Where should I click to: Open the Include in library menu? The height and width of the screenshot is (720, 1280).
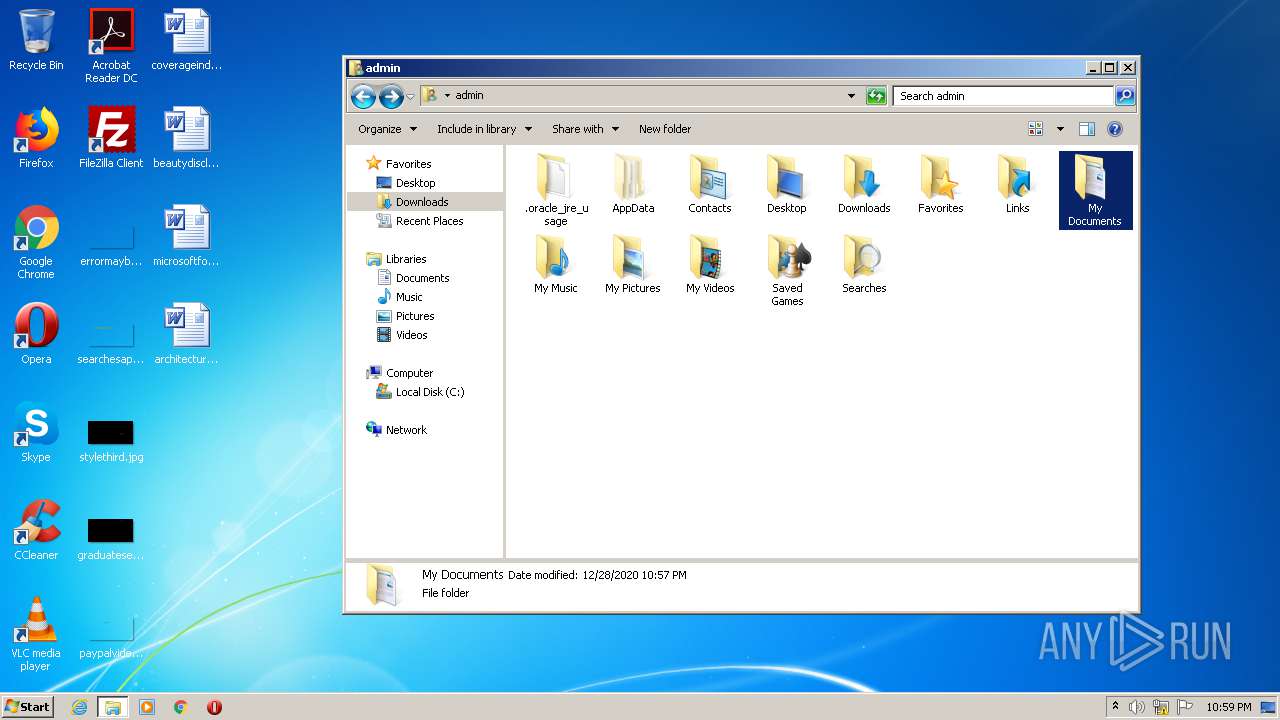pyautogui.click(x=484, y=129)
